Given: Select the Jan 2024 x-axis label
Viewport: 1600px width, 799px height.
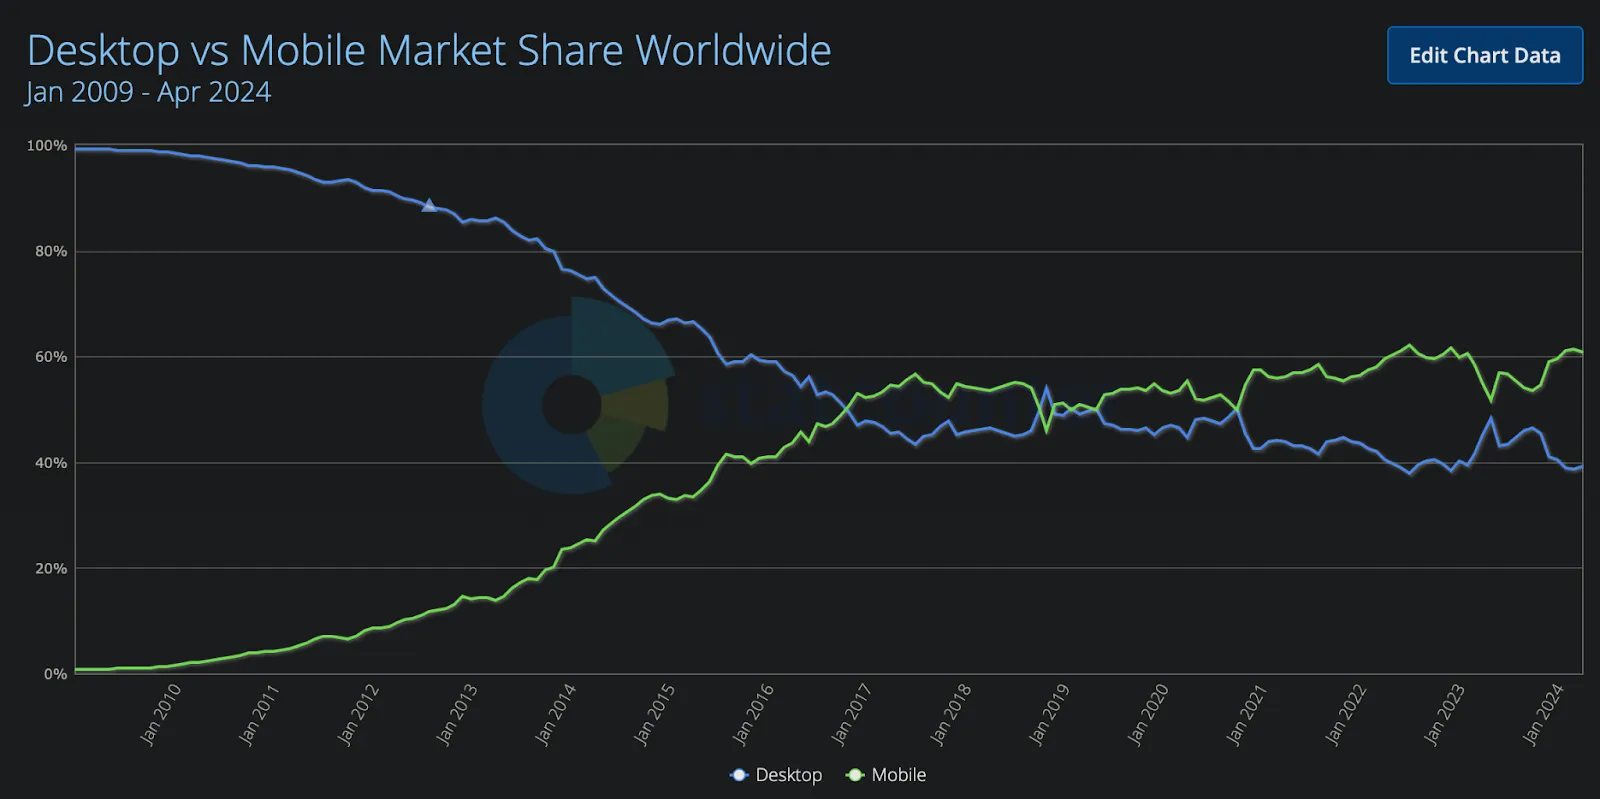Looking at the screenshot, I should pyautogui.click(x=1543, y=714).
